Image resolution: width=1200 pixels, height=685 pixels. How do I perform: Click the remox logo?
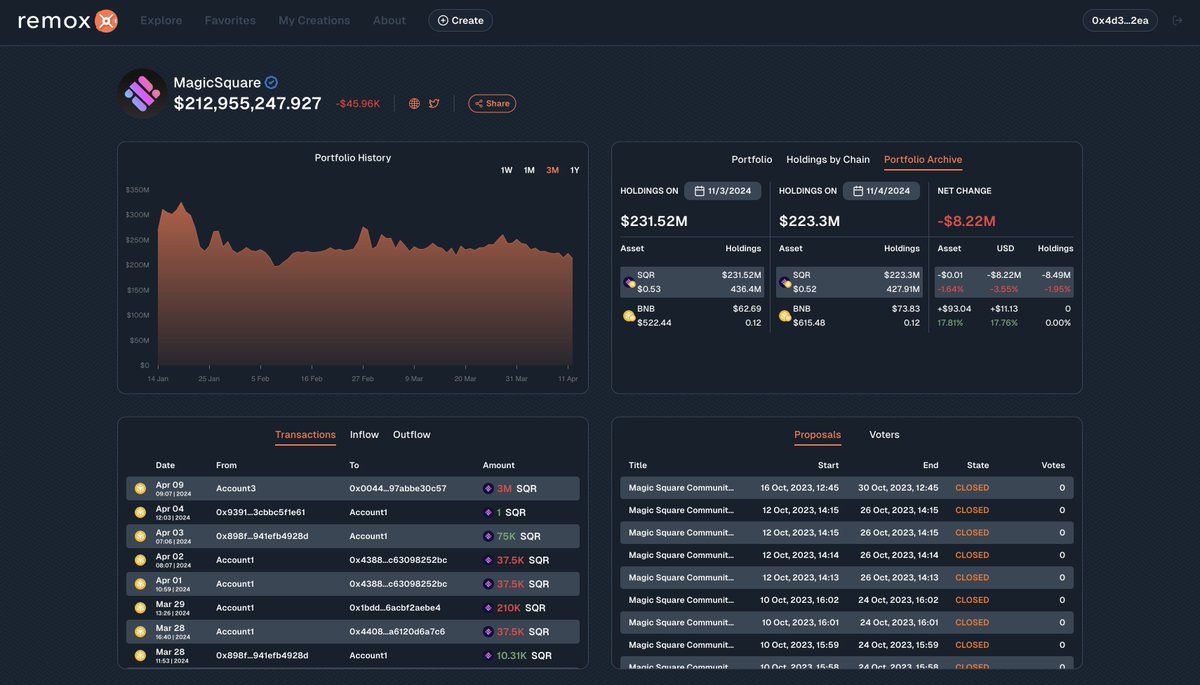pyautogui.click(x=68, y=20)
